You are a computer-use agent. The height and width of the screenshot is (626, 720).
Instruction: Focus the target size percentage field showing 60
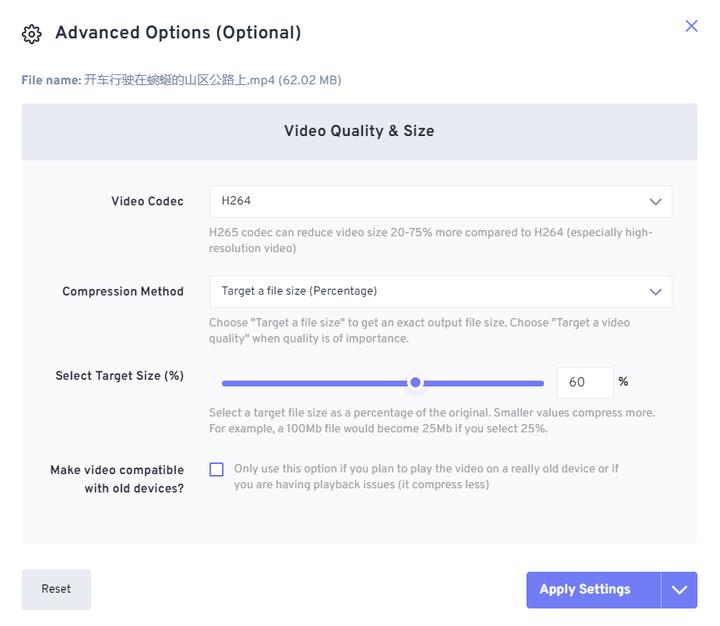(584, 383)
